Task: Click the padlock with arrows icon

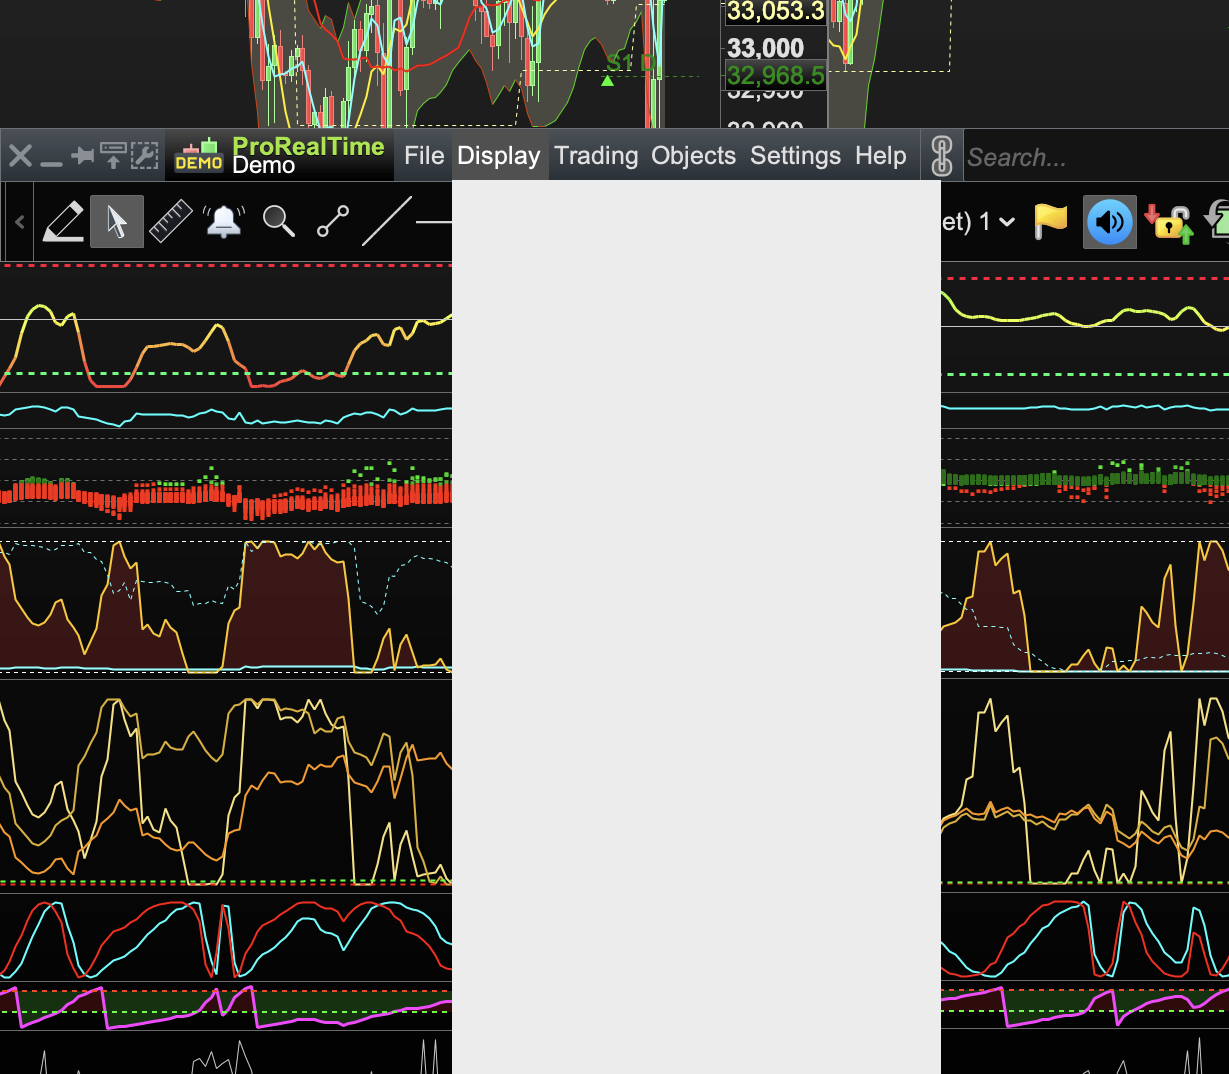Action: tap(1169, 222)
